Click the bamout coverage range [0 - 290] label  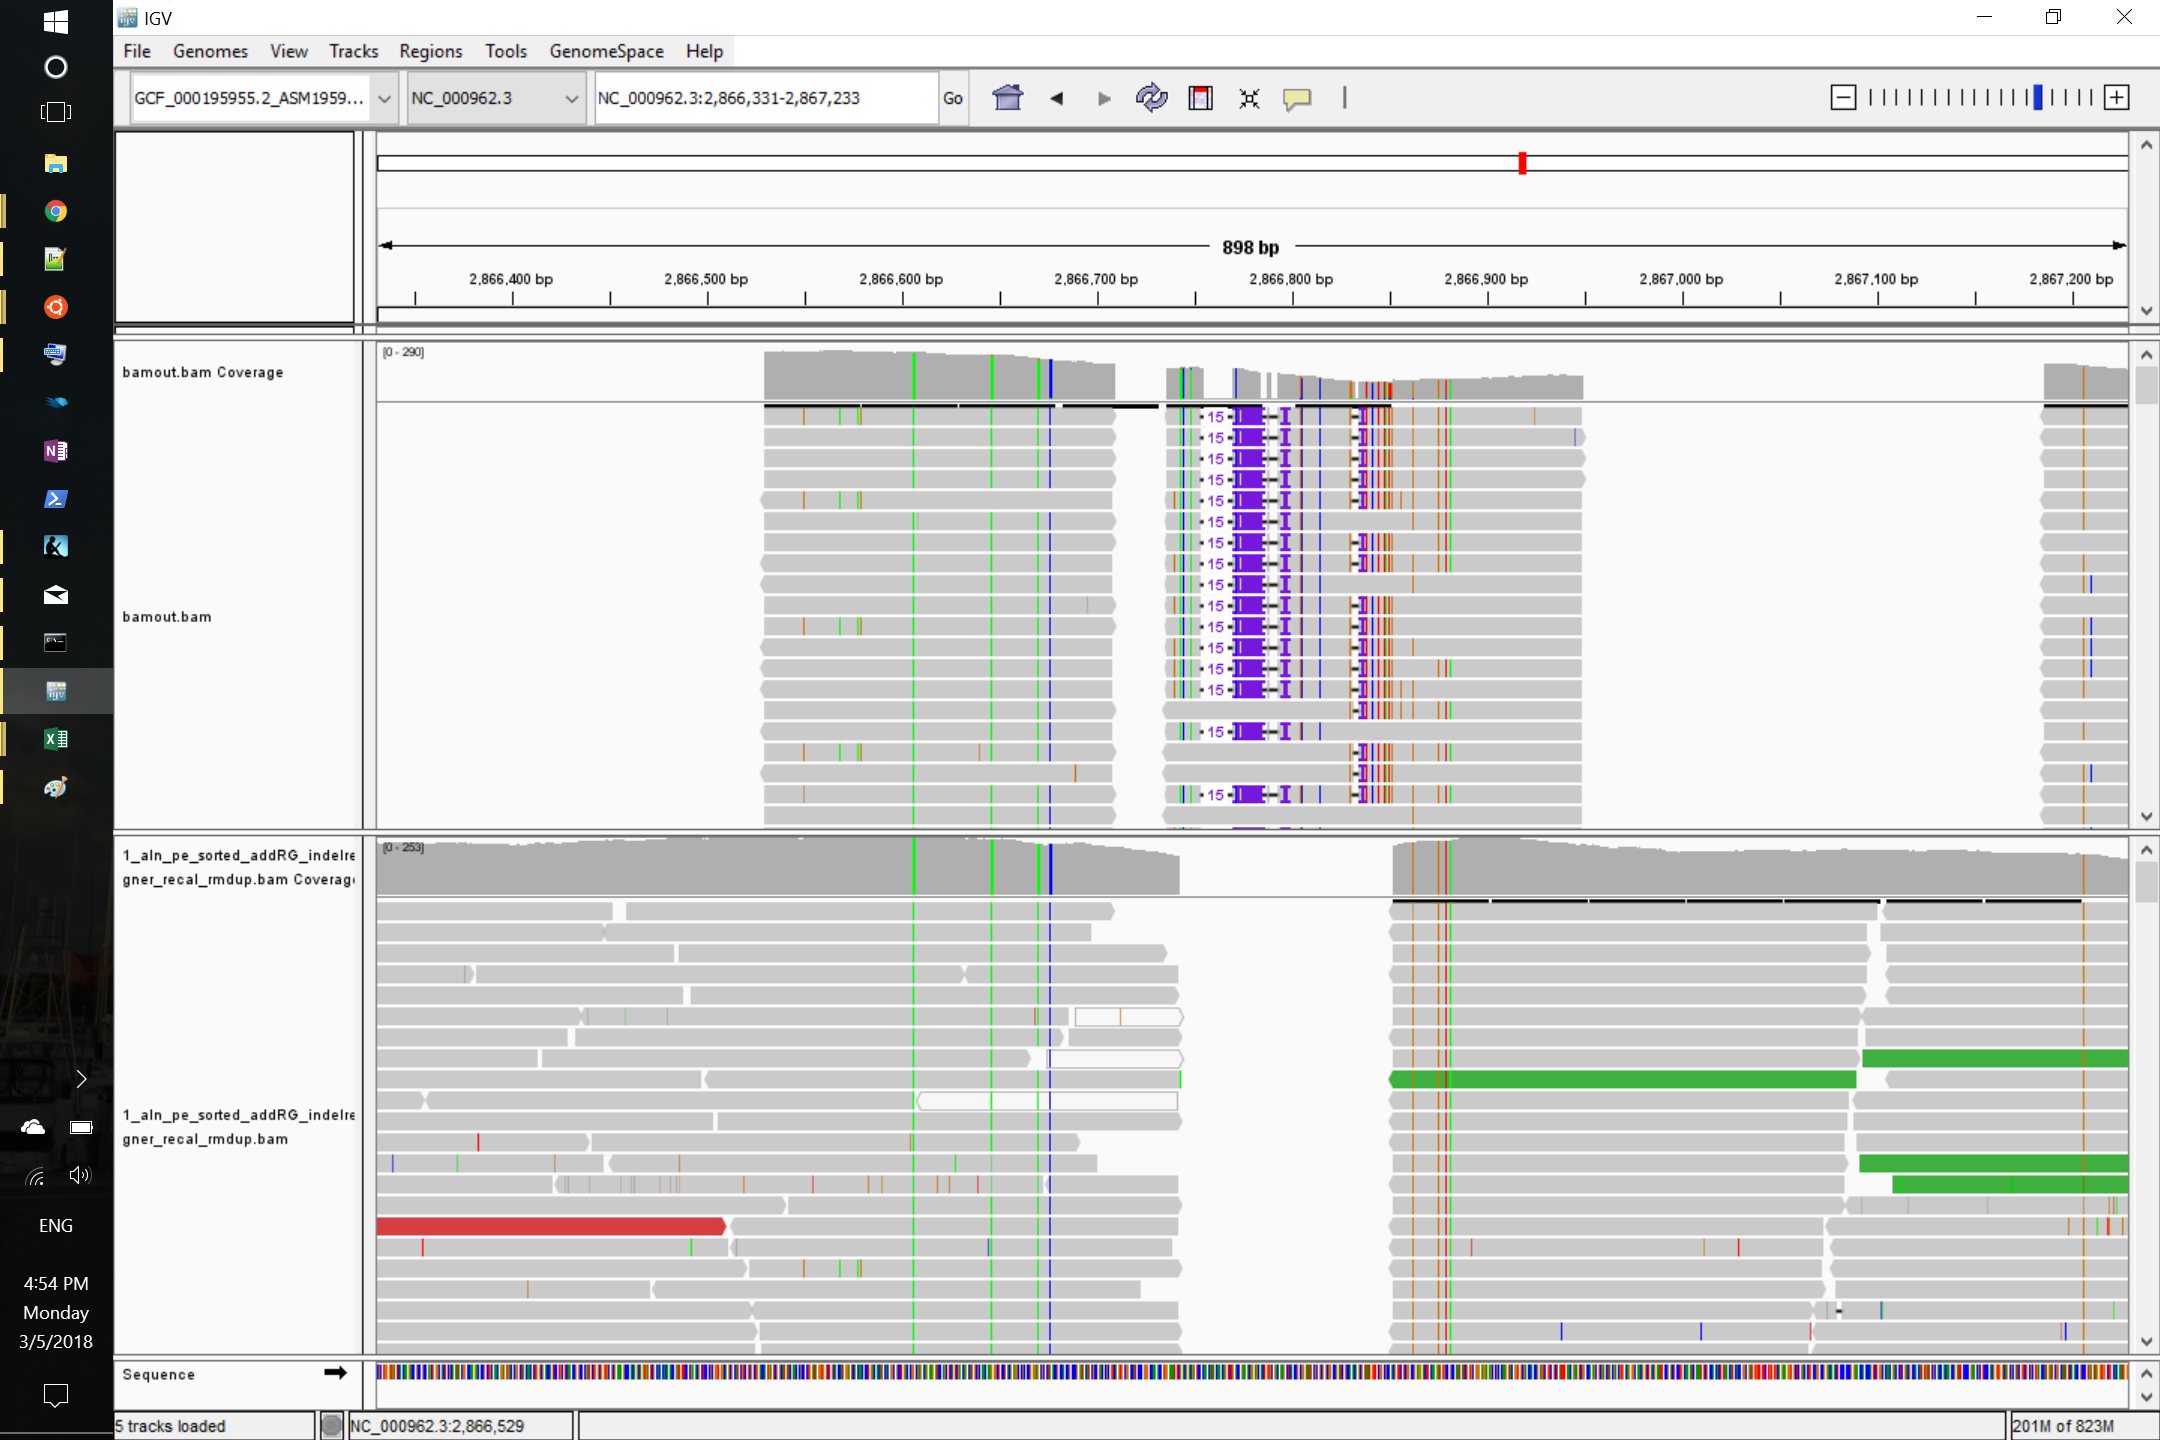pyautogui.click(x=403, y=352)
